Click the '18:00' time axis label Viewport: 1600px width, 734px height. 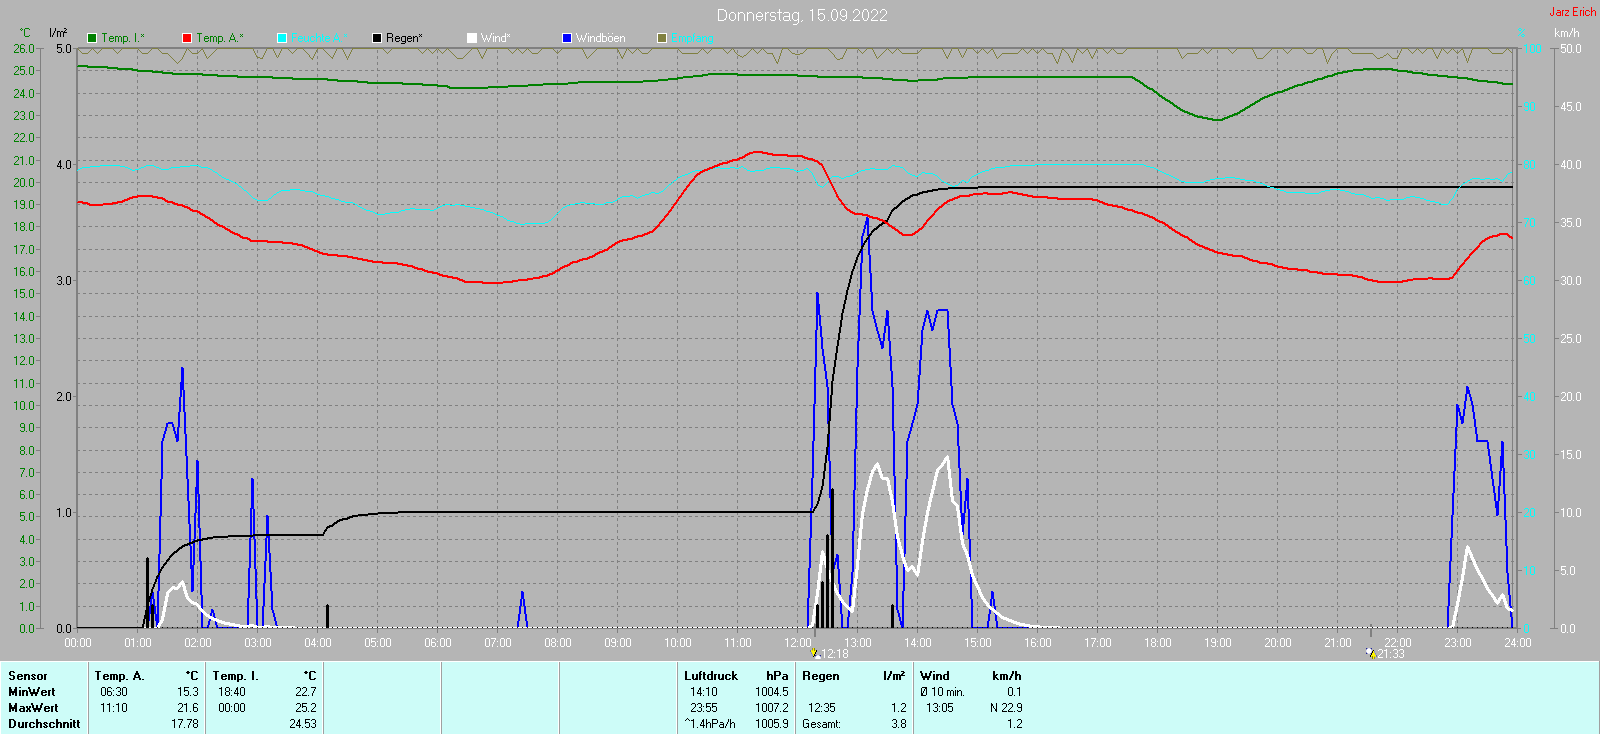(x=1158, y=643)
